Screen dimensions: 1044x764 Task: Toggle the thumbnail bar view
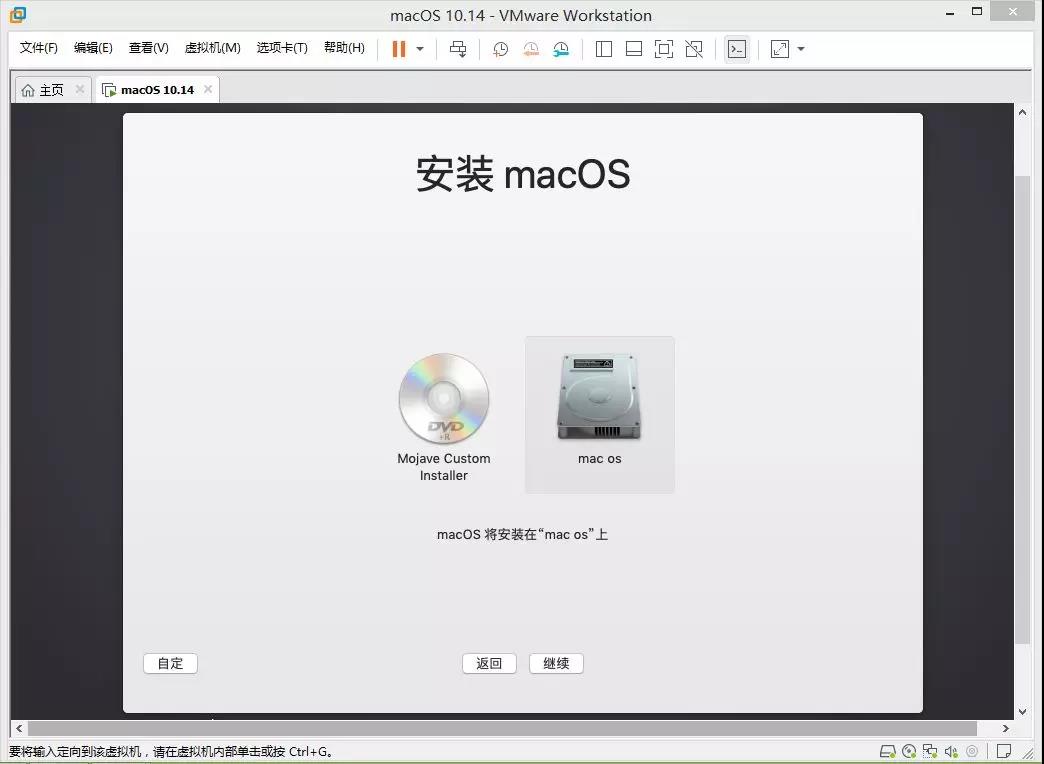pyautogui.click(x=634, y=49)
